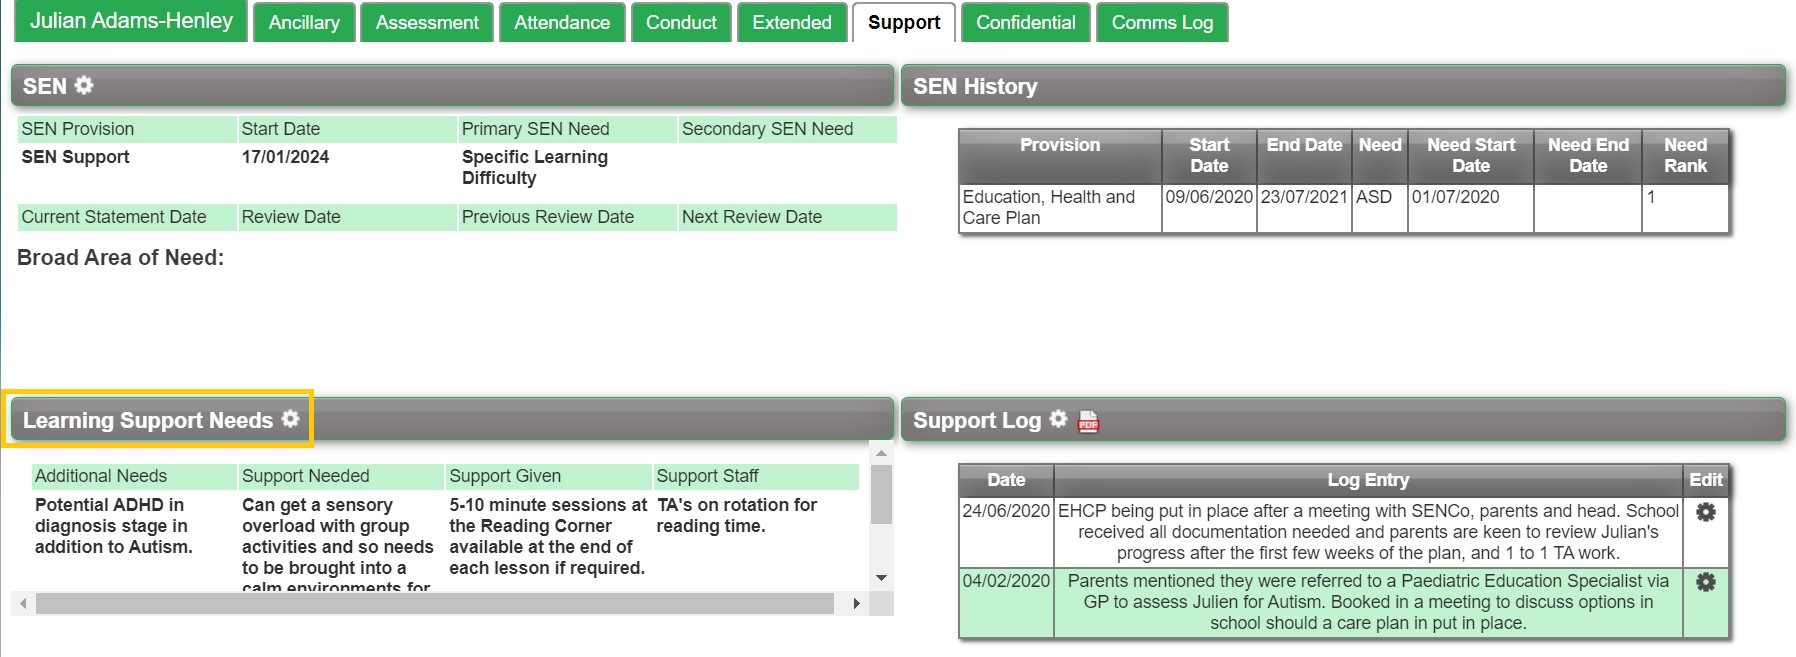This screenshot has width=1796, height=657.
Task: Open Learning Support Needs settings gear
Action: click(290, 419)
